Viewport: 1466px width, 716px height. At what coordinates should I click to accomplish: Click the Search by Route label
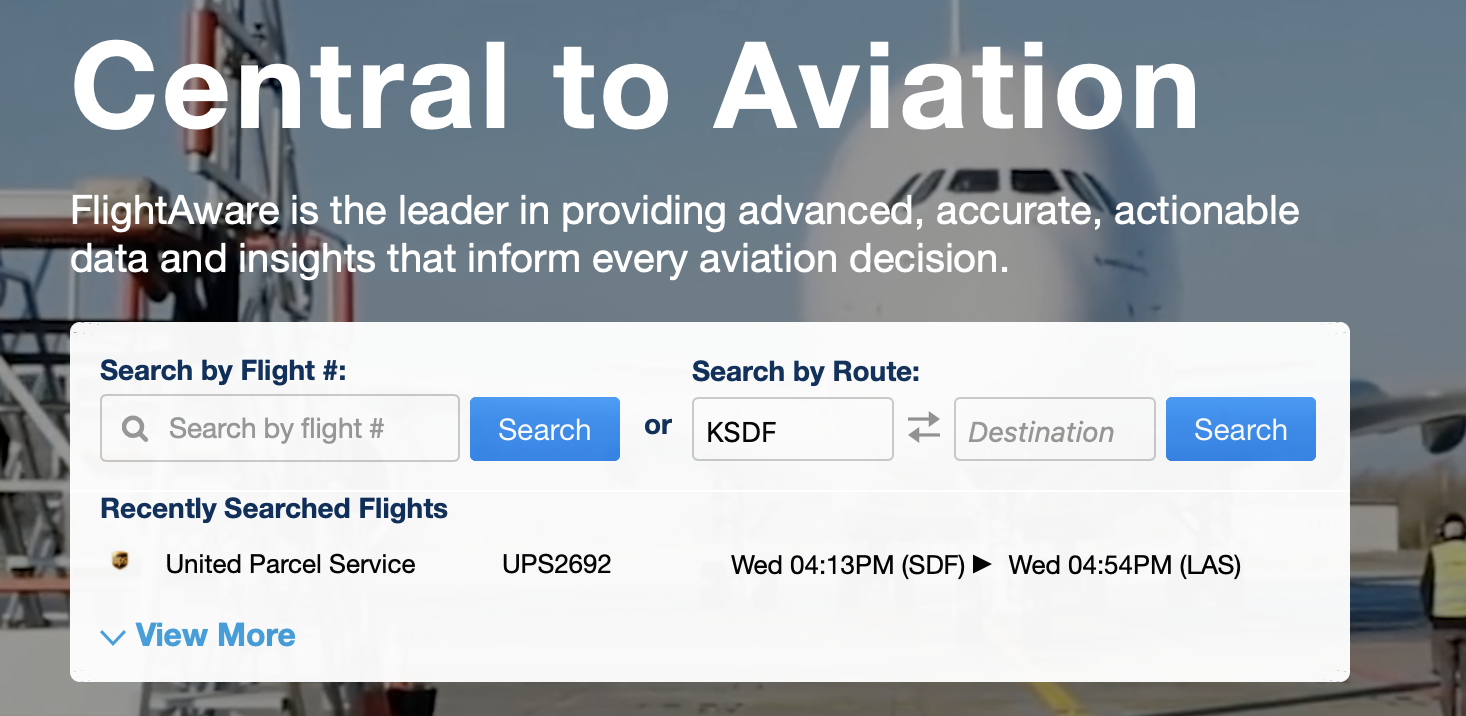[x=805, y=372]
